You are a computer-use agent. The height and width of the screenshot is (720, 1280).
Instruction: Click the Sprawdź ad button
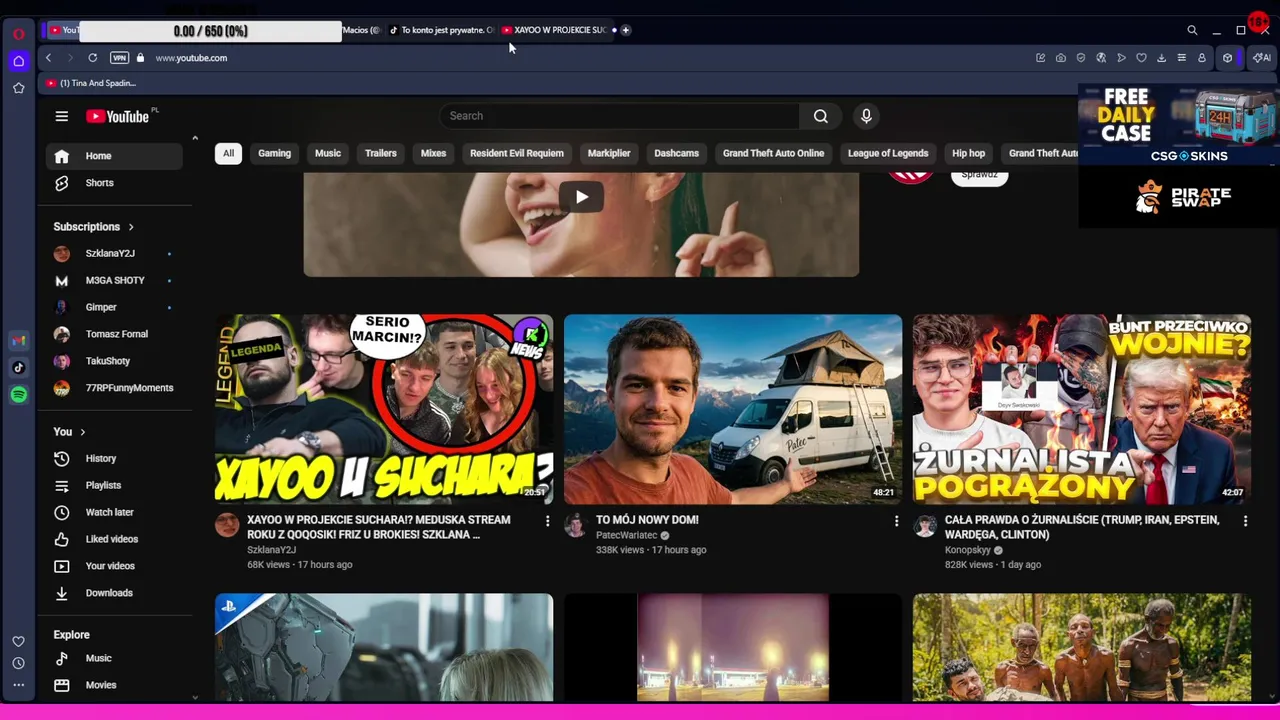coord(979,175)
